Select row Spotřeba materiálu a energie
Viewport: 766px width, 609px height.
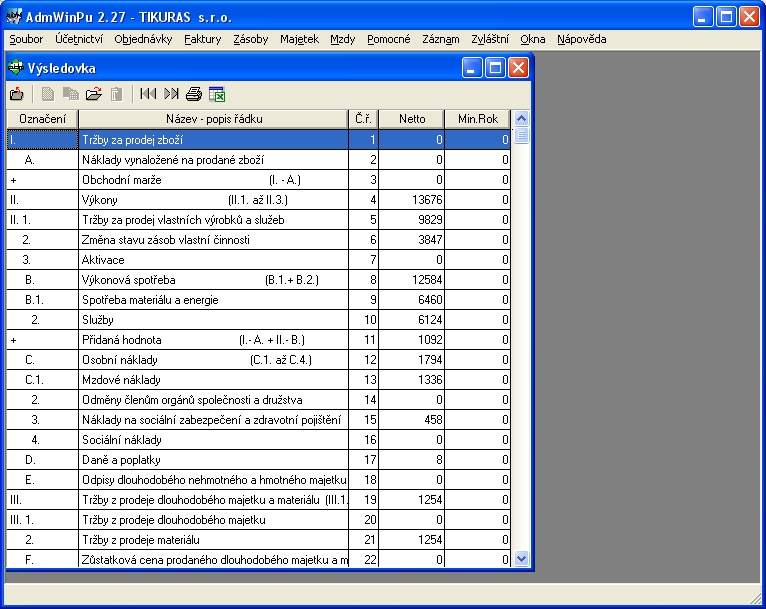(x=258, y=300)
